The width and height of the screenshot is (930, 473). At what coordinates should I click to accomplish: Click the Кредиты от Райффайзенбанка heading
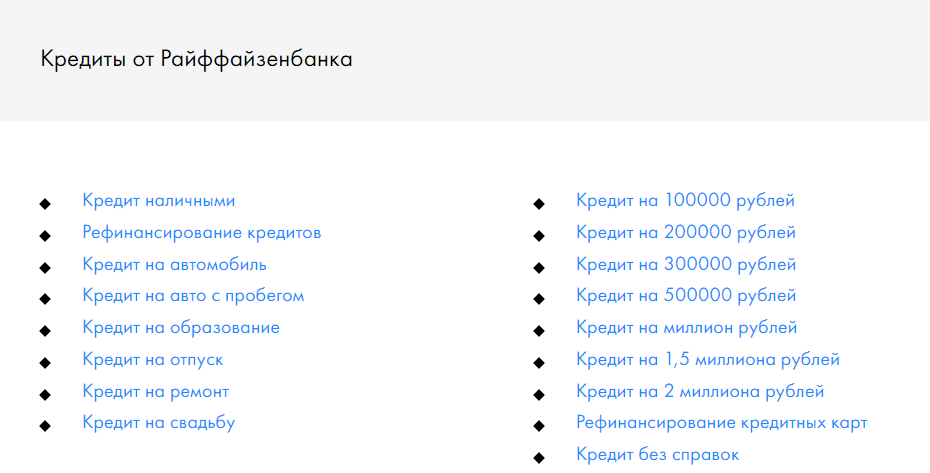click(x=196, y=60)
